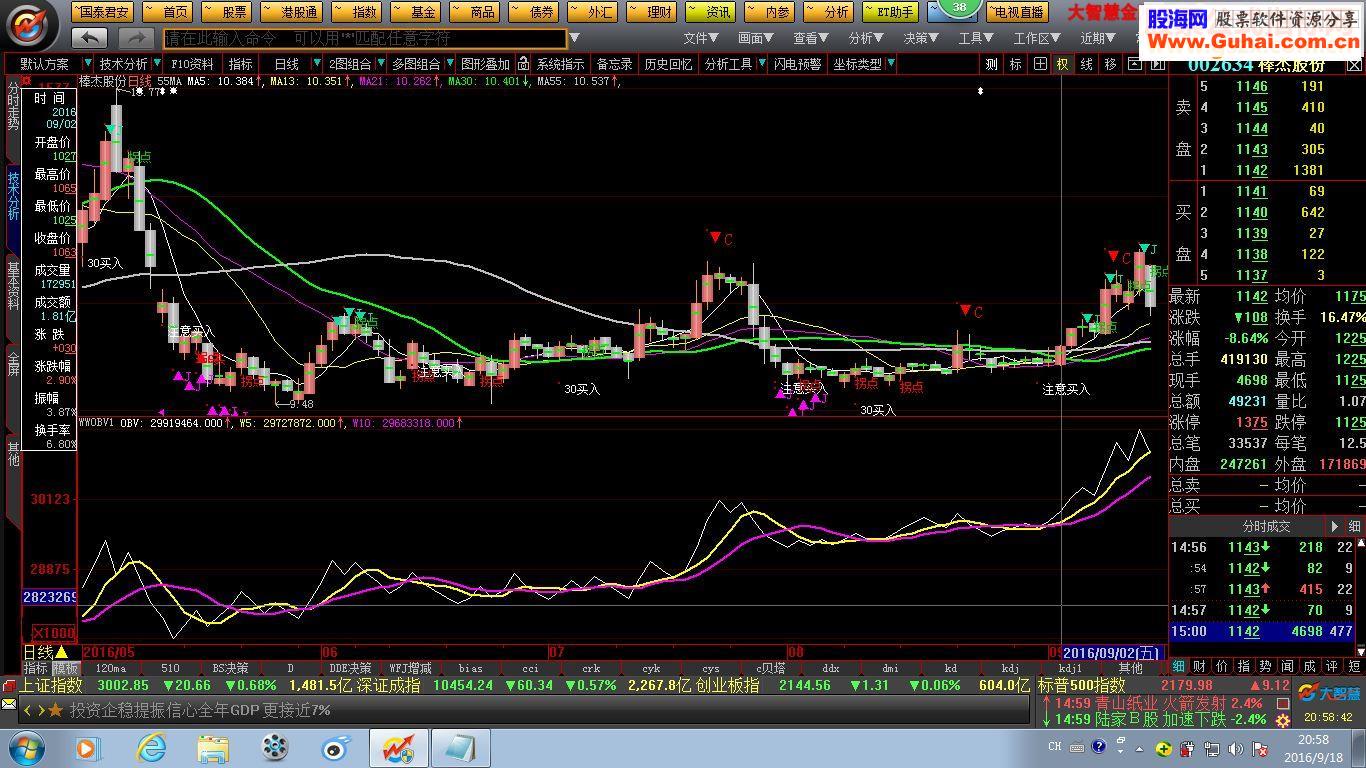Viewport: 1366px width, 768px height.
Task: Toggle the 权 ex-rights adjustment icon
Action: [1063, 64]
